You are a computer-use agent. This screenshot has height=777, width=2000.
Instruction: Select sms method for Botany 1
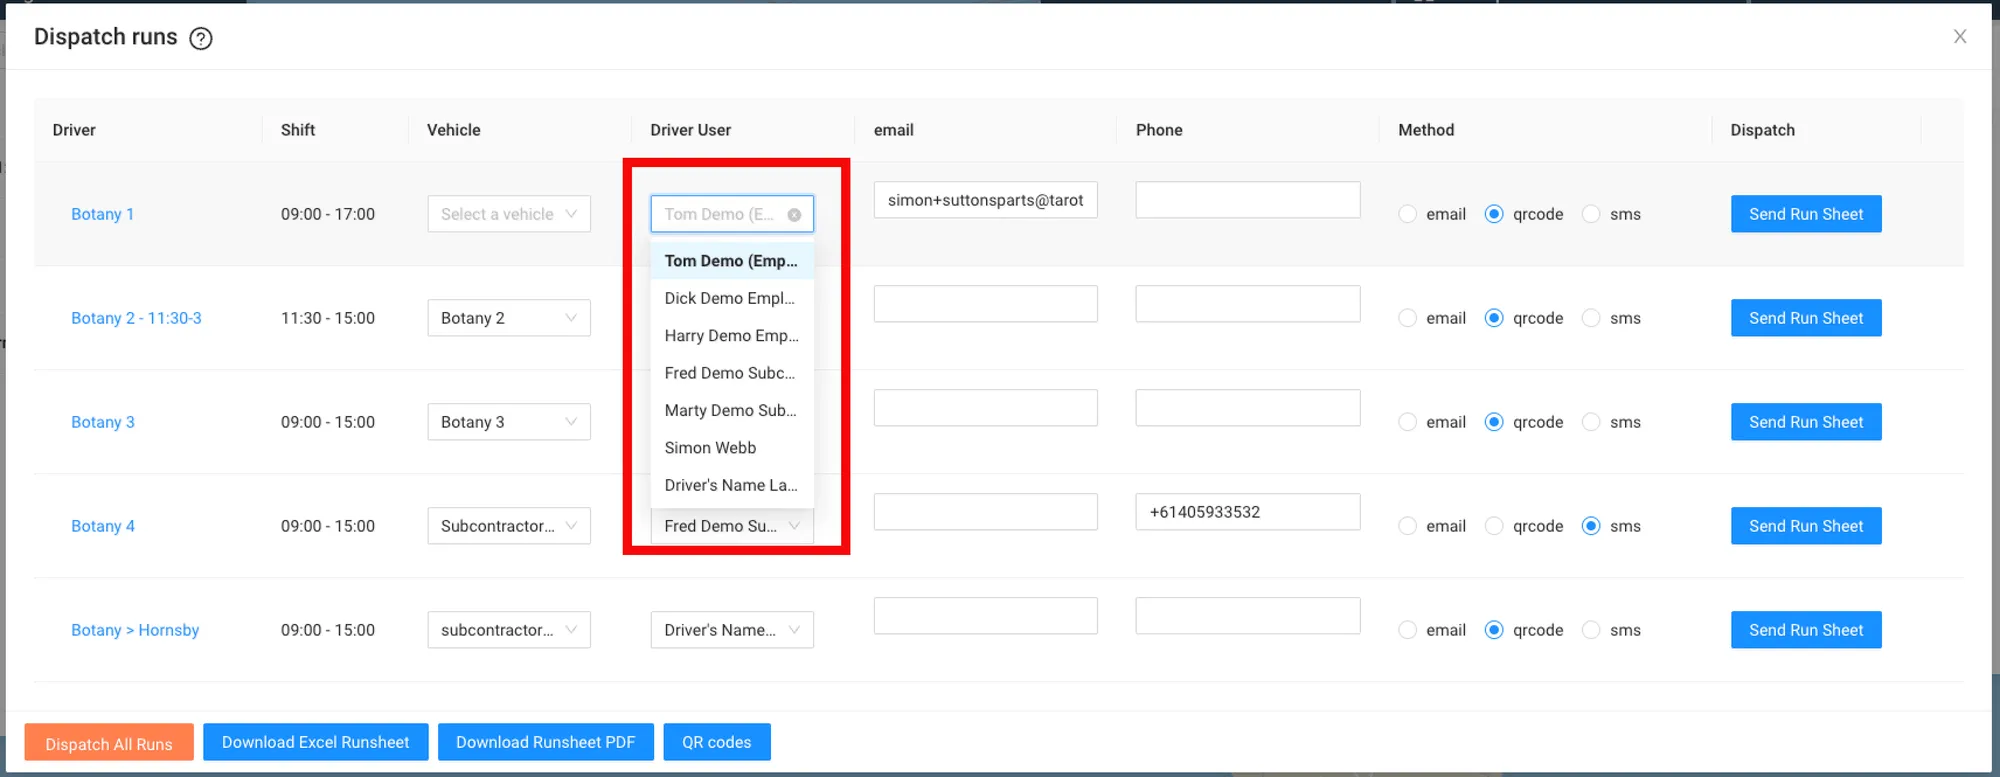[1591, 214]
